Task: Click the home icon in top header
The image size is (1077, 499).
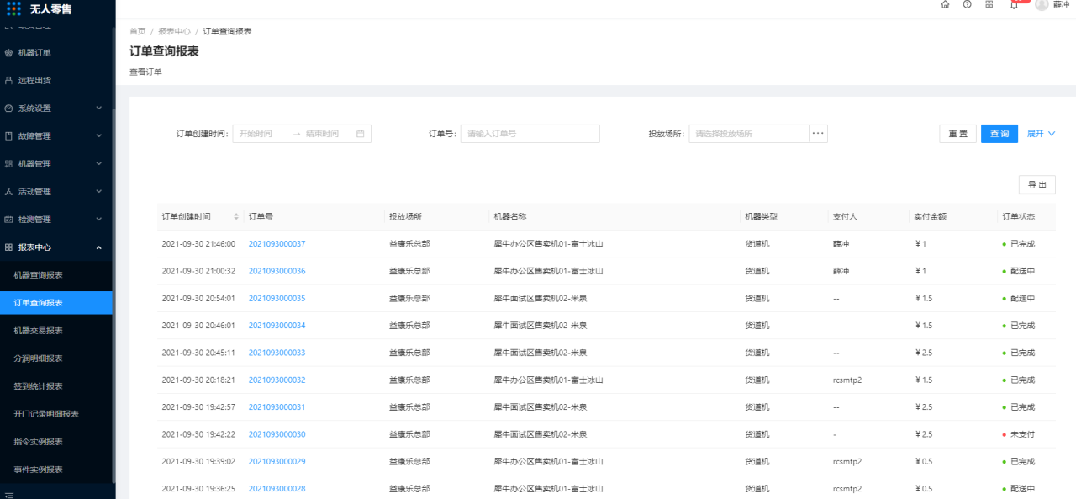Action: click(945, 4)
